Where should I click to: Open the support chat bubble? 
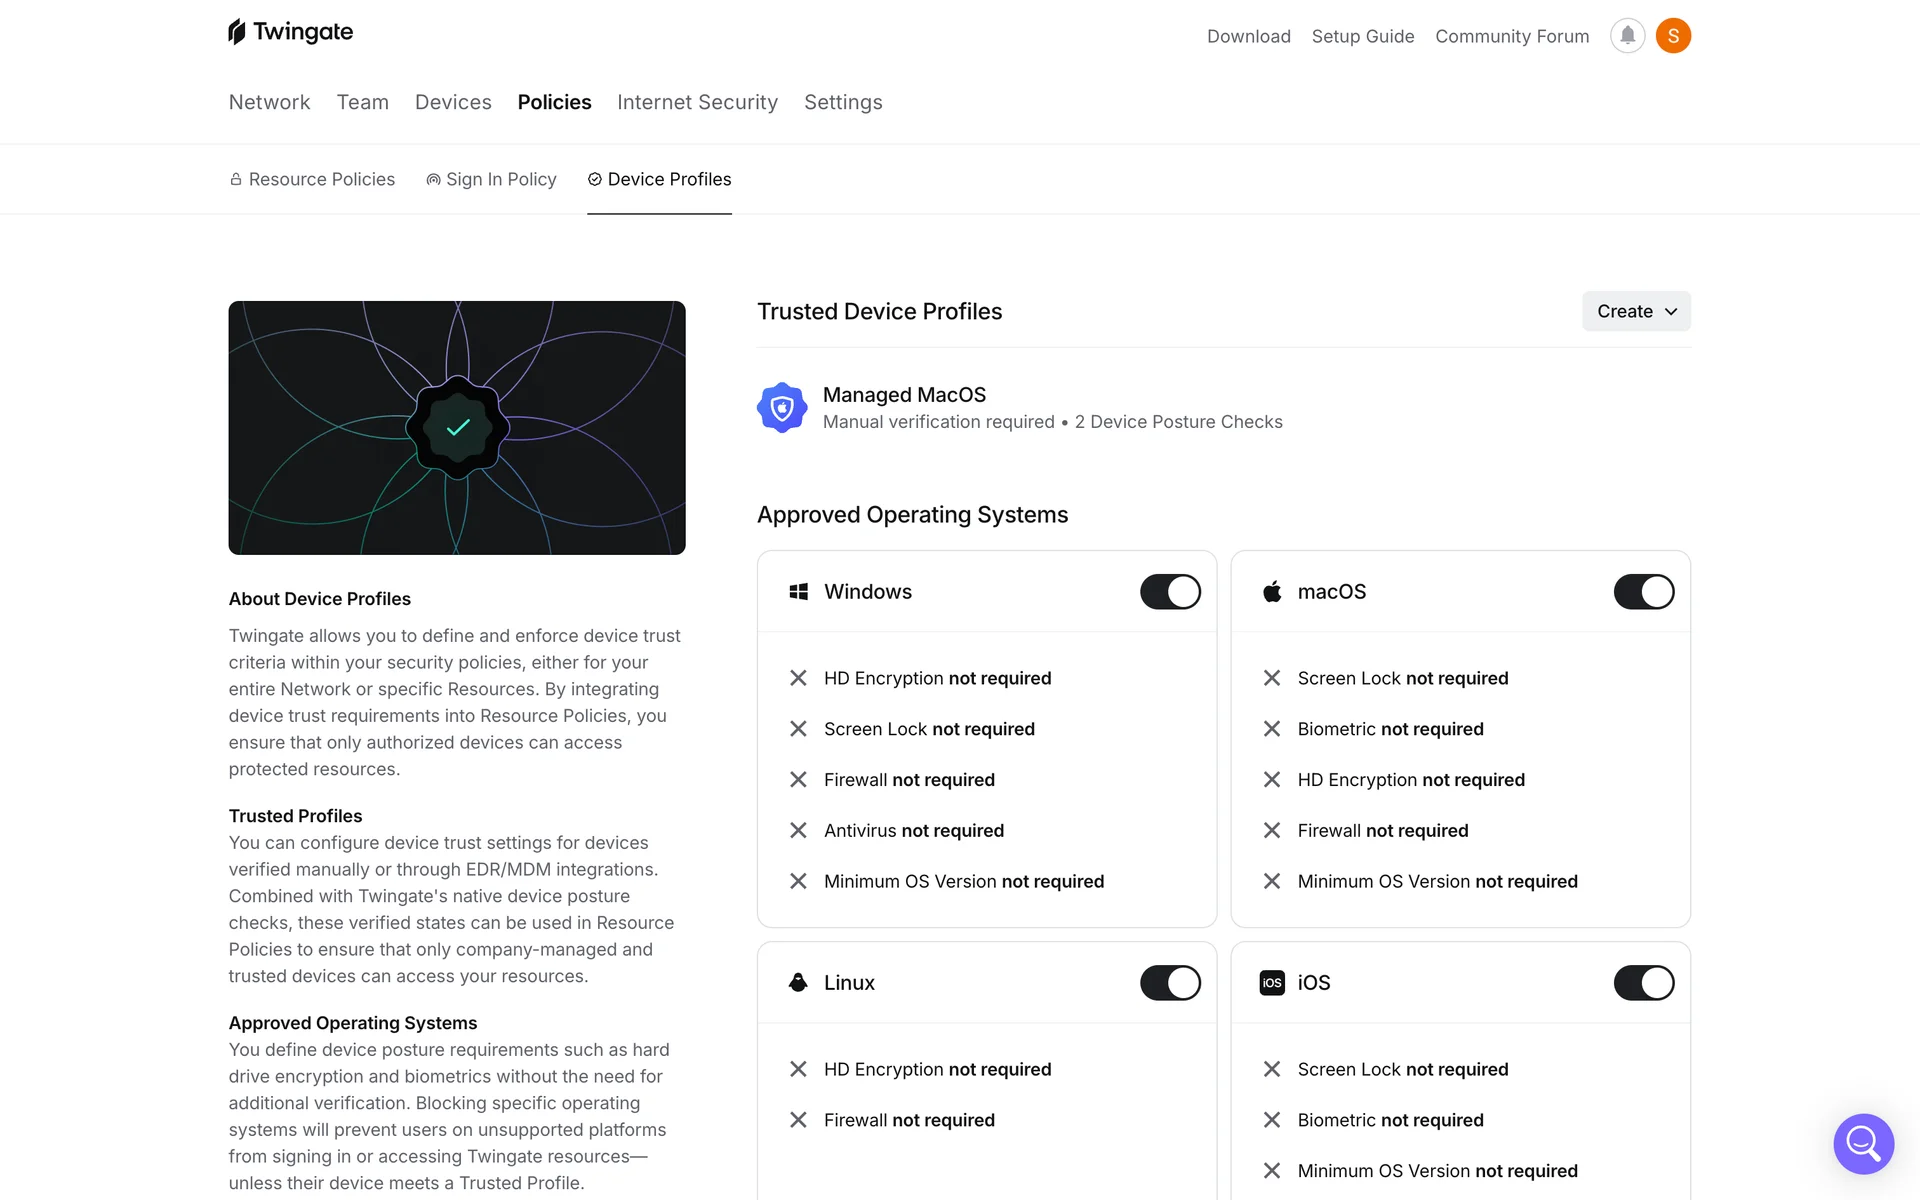pyautogui.click(x=1863, y=1143)
